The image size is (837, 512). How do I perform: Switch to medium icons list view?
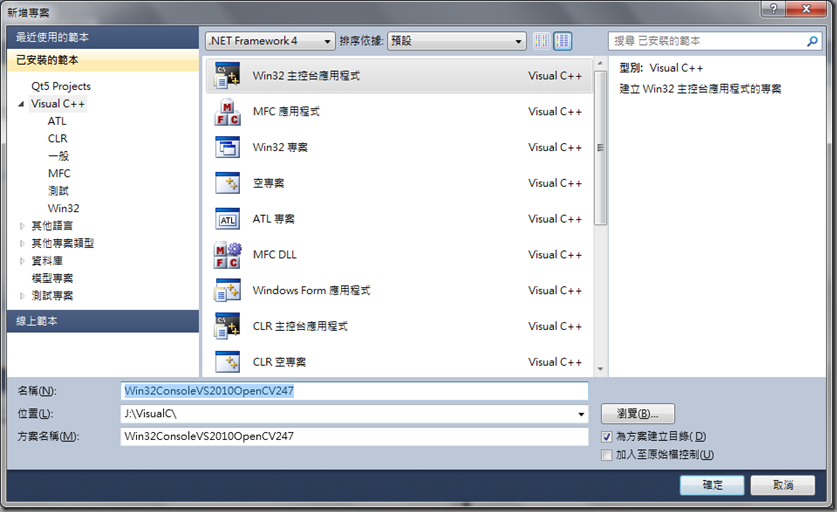[562, 41]
